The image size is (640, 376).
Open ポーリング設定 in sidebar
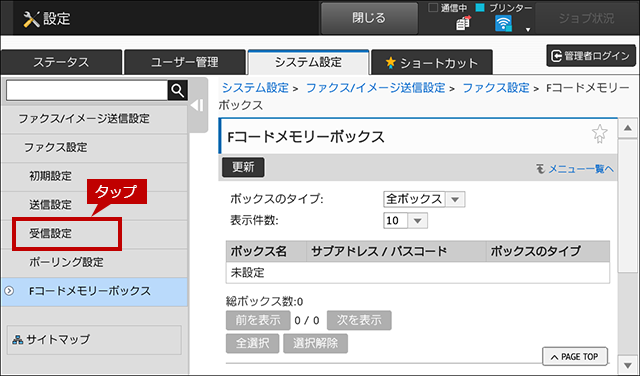coord(94,262)
